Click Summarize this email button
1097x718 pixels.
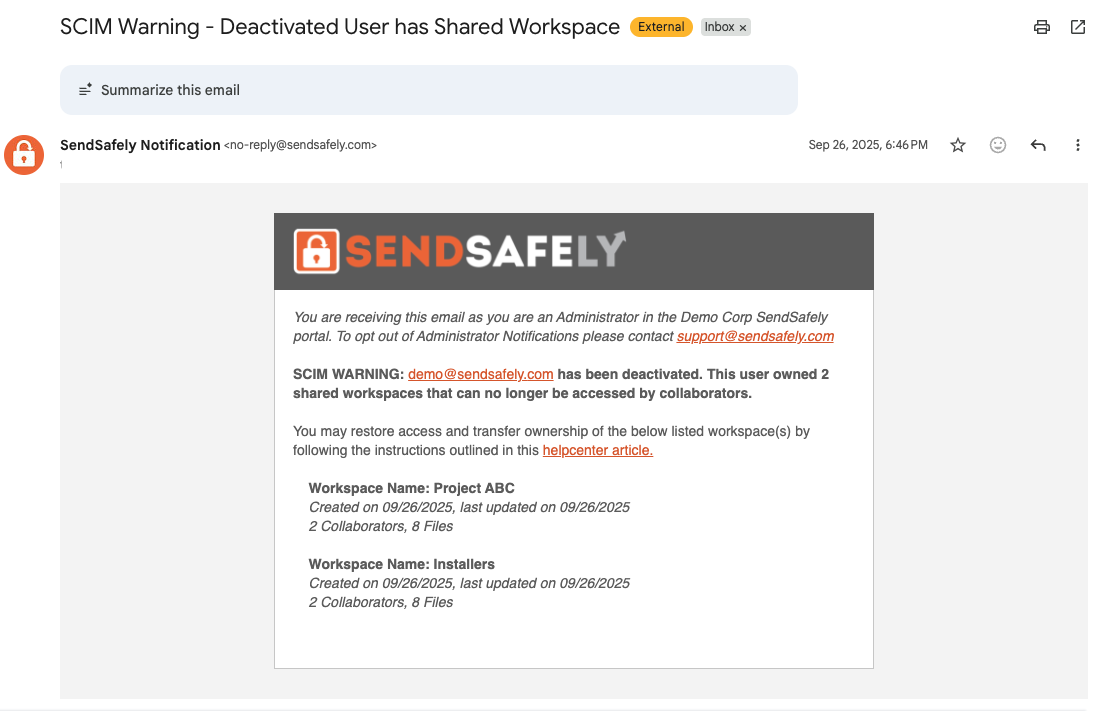pyautogui.click(x=429, y=90)
